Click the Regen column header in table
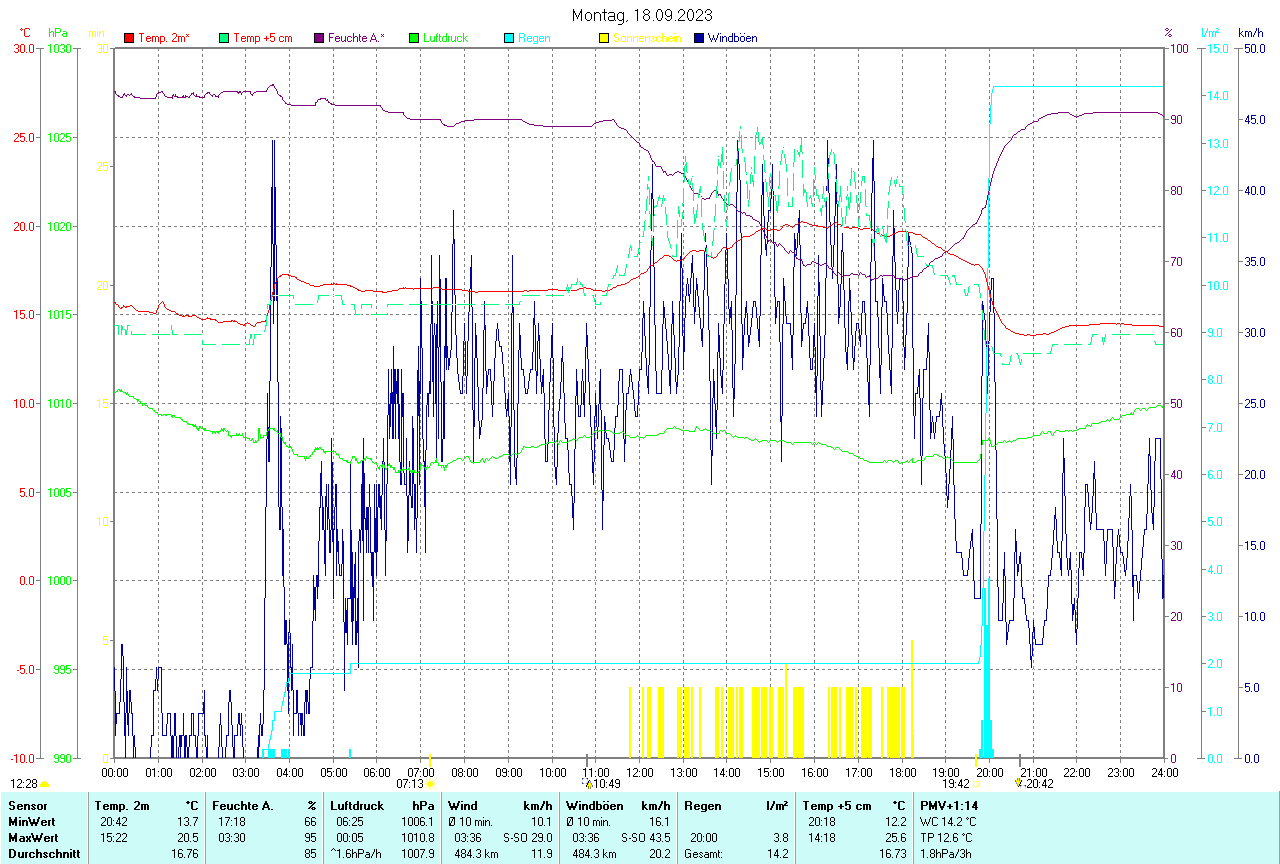Screen dimensions: 1280x864 [x=702, y=805]
